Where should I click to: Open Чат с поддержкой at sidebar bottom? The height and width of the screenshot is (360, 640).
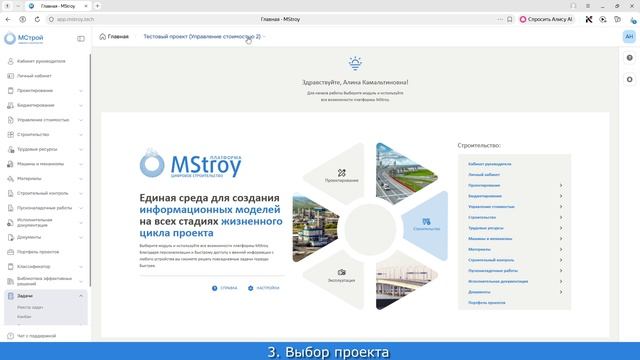tap(32, 336)
